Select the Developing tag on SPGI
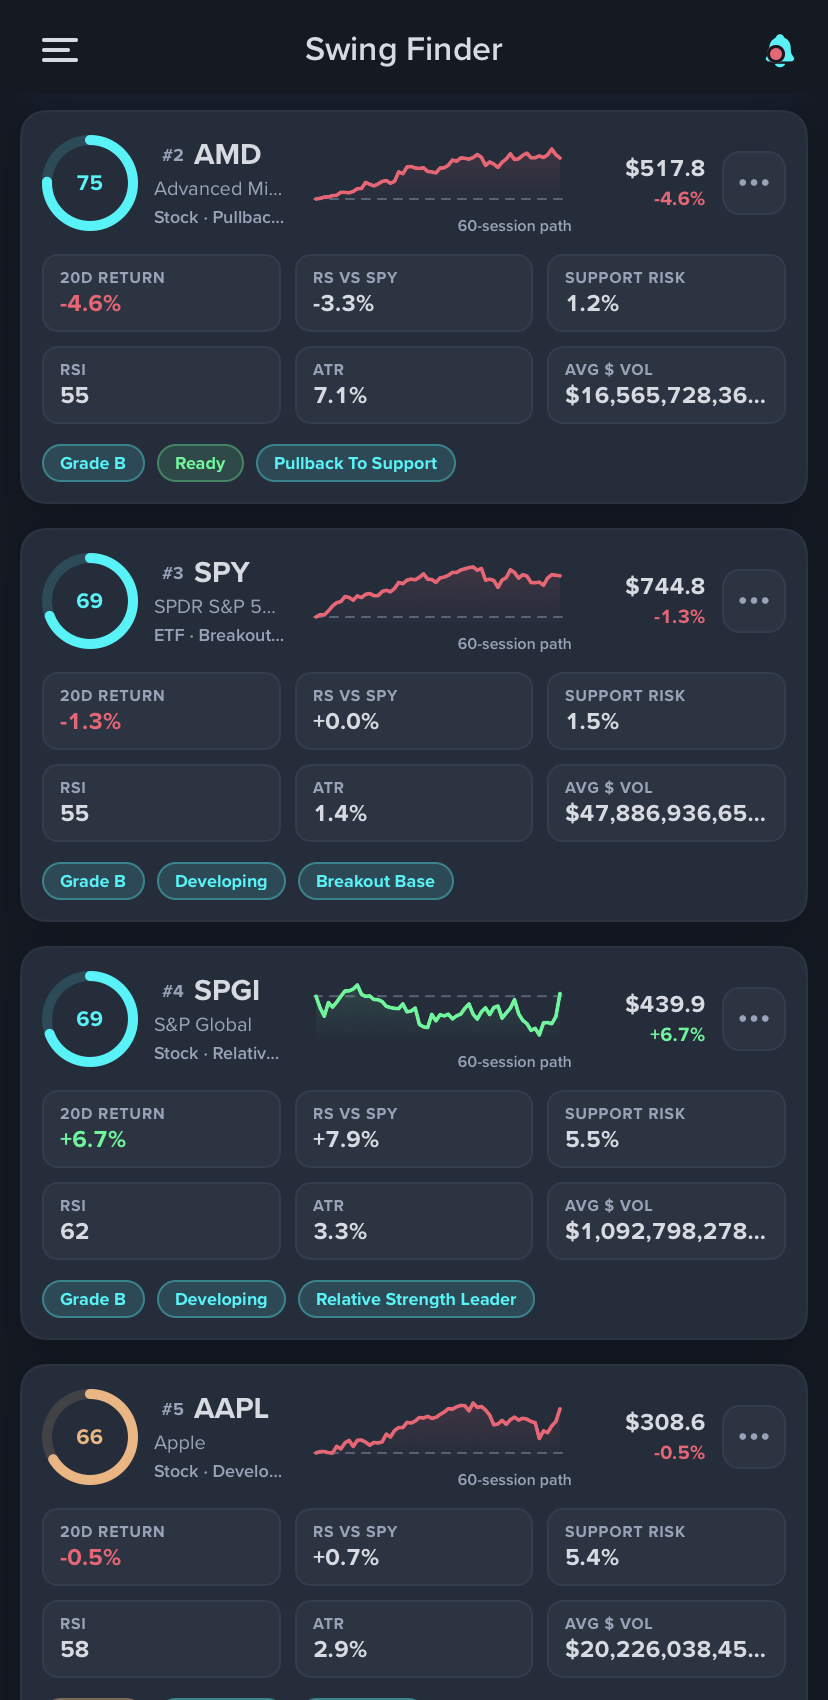This screenshot has height=1700, width=828. 221,1299
